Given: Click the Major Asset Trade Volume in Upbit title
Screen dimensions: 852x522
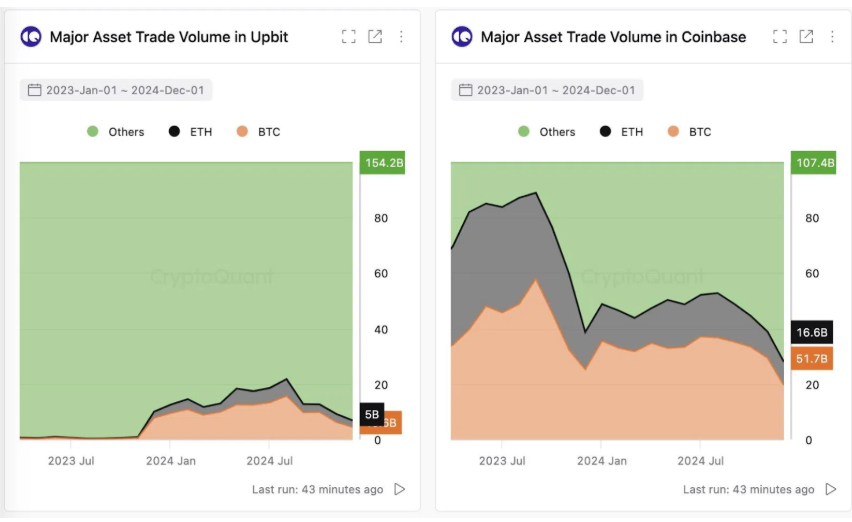Looking at the screenshot, I should [x=169, y=37].
